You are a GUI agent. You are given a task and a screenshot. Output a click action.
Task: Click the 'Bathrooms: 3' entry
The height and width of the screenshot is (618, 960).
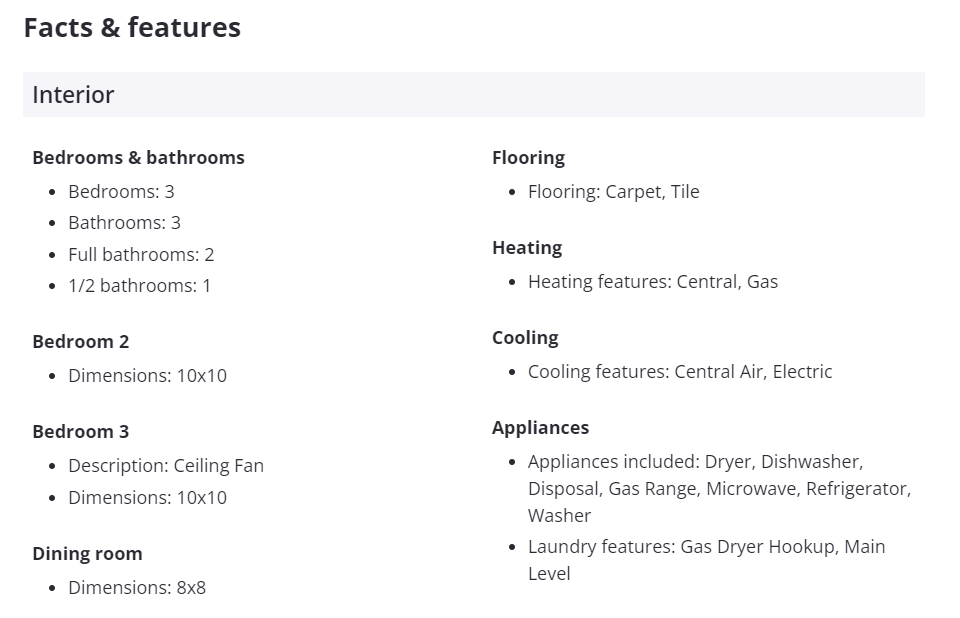[x=124, y=223]
